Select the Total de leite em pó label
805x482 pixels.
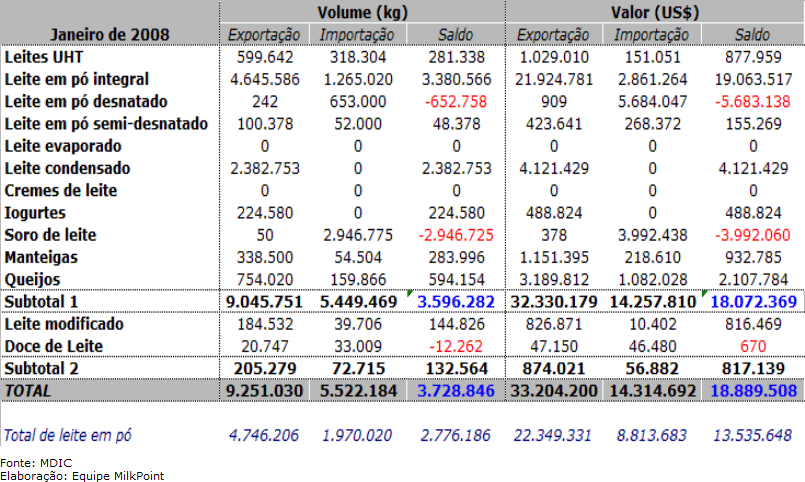point(68,435)
